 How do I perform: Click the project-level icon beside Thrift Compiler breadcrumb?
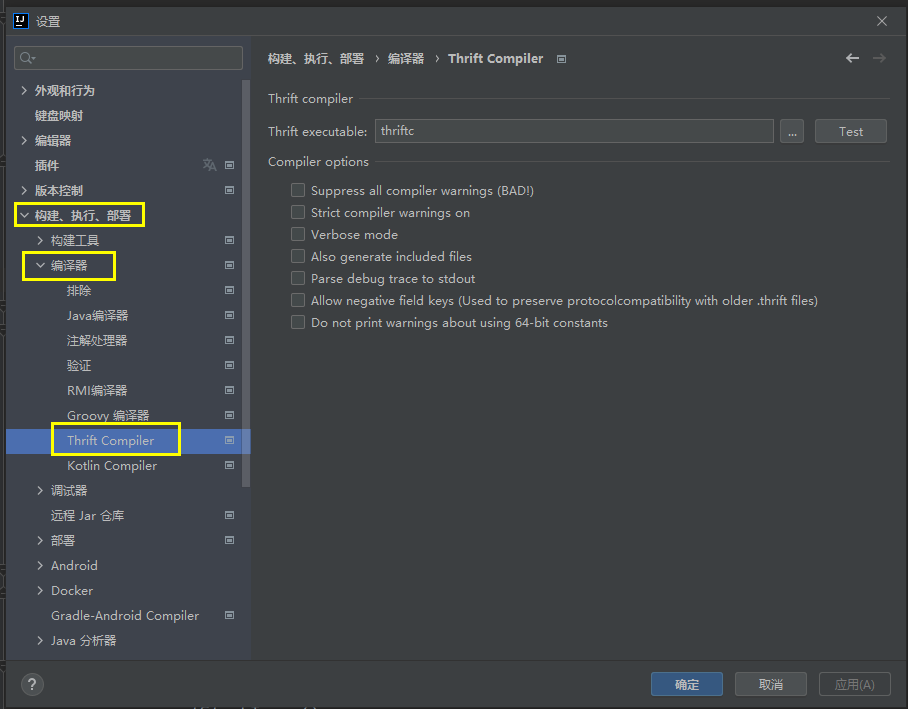click(561, 59)
